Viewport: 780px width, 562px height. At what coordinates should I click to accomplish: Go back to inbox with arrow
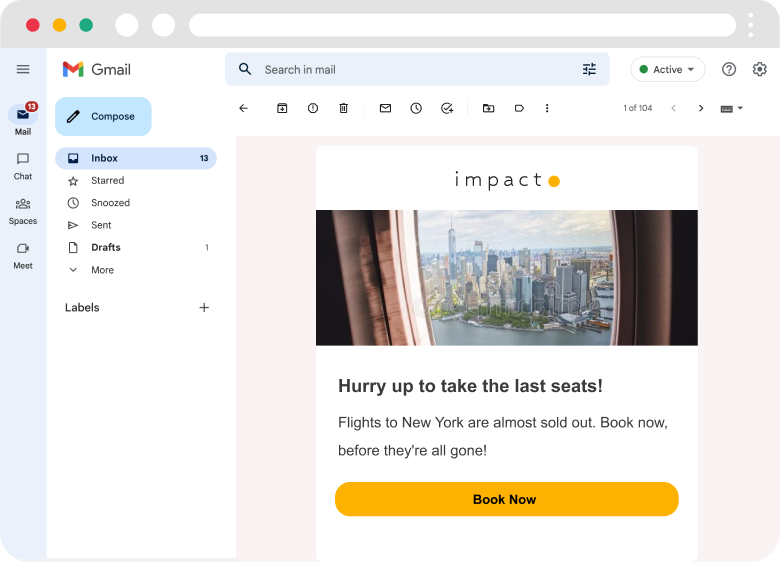pos(243,108)
